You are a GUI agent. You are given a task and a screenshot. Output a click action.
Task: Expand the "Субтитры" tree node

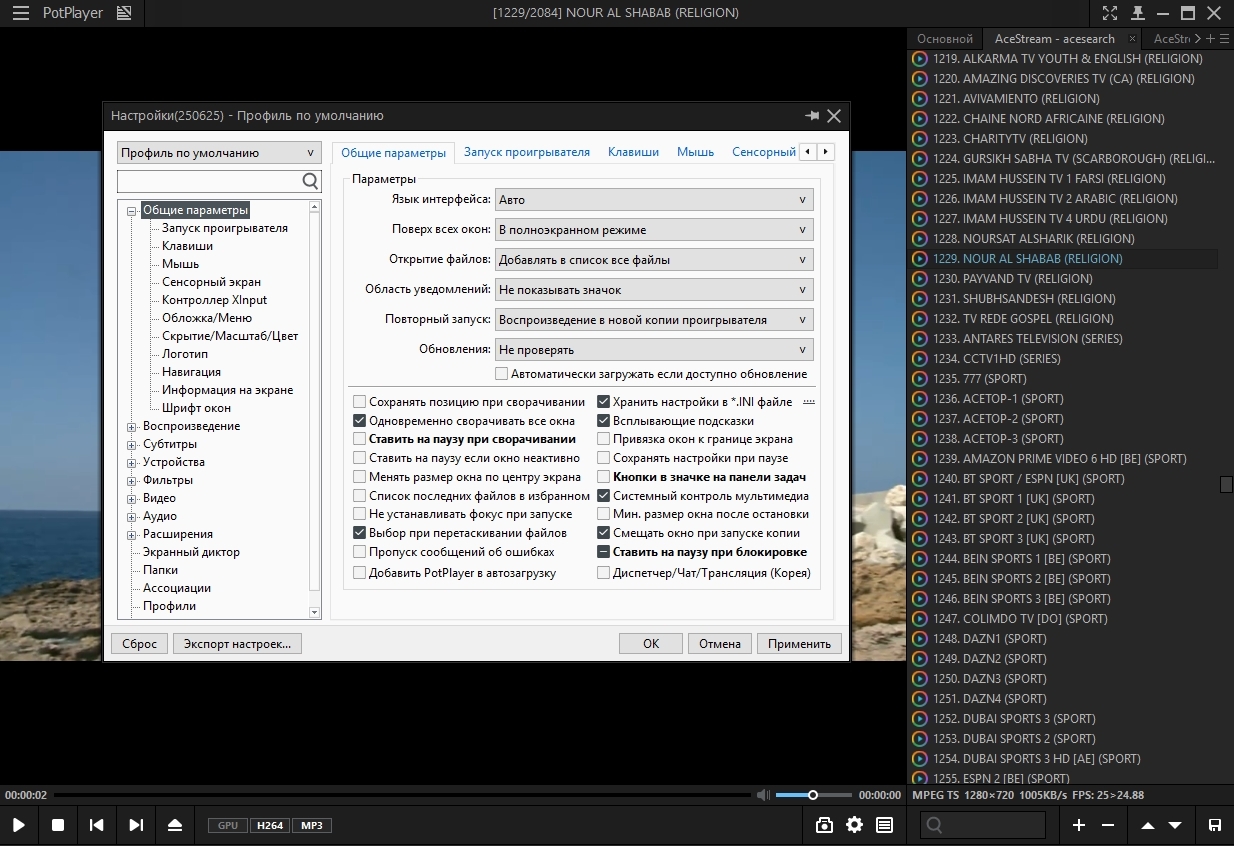click(x=131, y=444)
